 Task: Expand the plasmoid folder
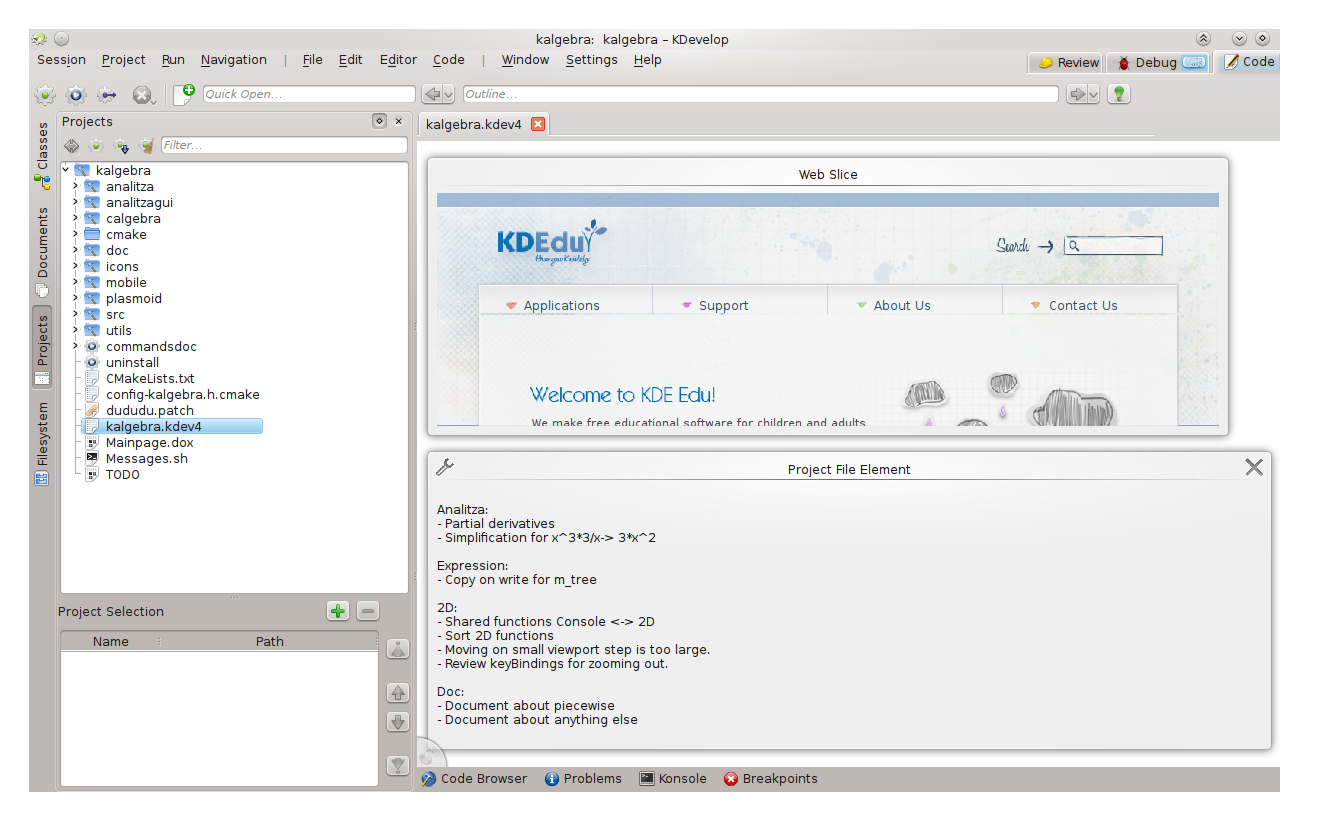click(x=75, y=298)
